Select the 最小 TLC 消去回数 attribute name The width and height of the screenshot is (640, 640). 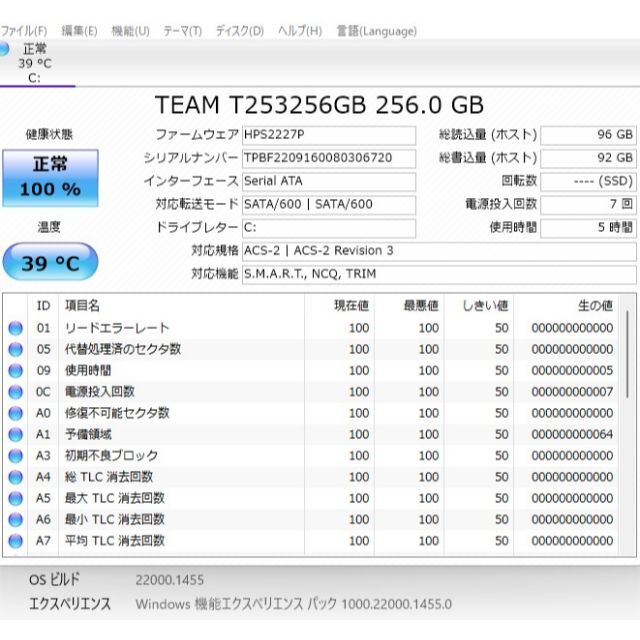point(115,519)
